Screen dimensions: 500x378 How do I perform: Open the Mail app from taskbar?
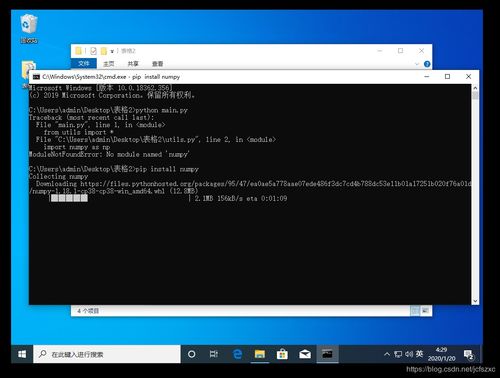tap(305, 354)
